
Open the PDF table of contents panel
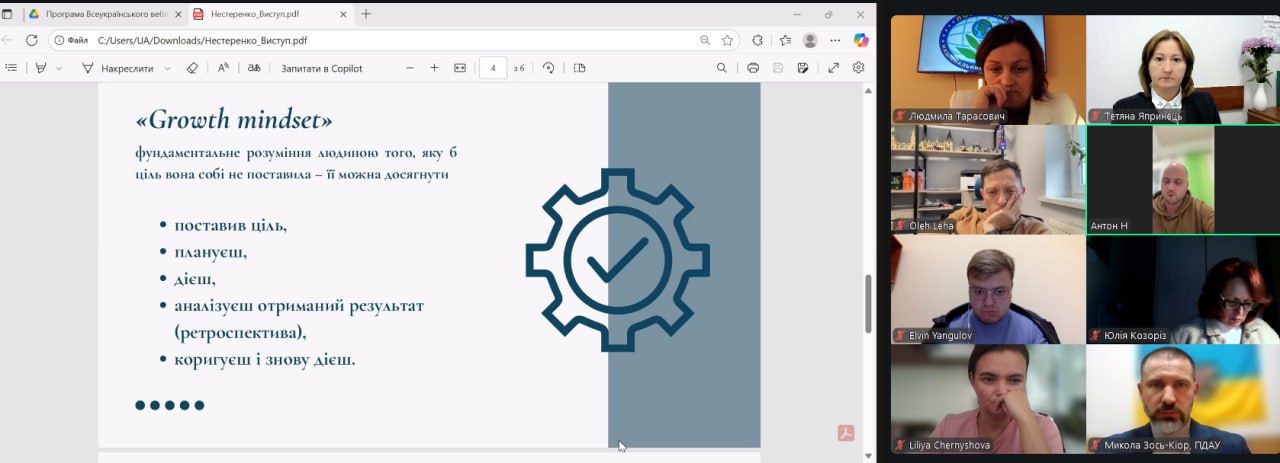[12, 68]
